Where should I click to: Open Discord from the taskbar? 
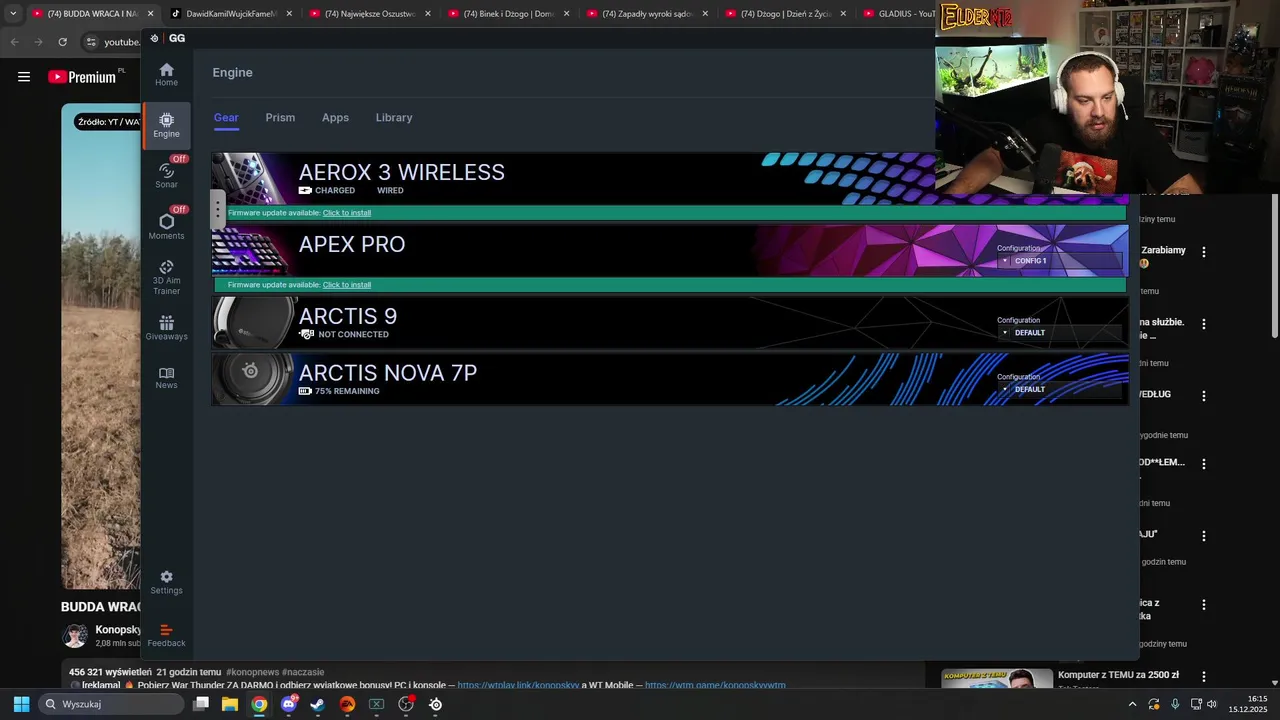(x=289, y=704)
